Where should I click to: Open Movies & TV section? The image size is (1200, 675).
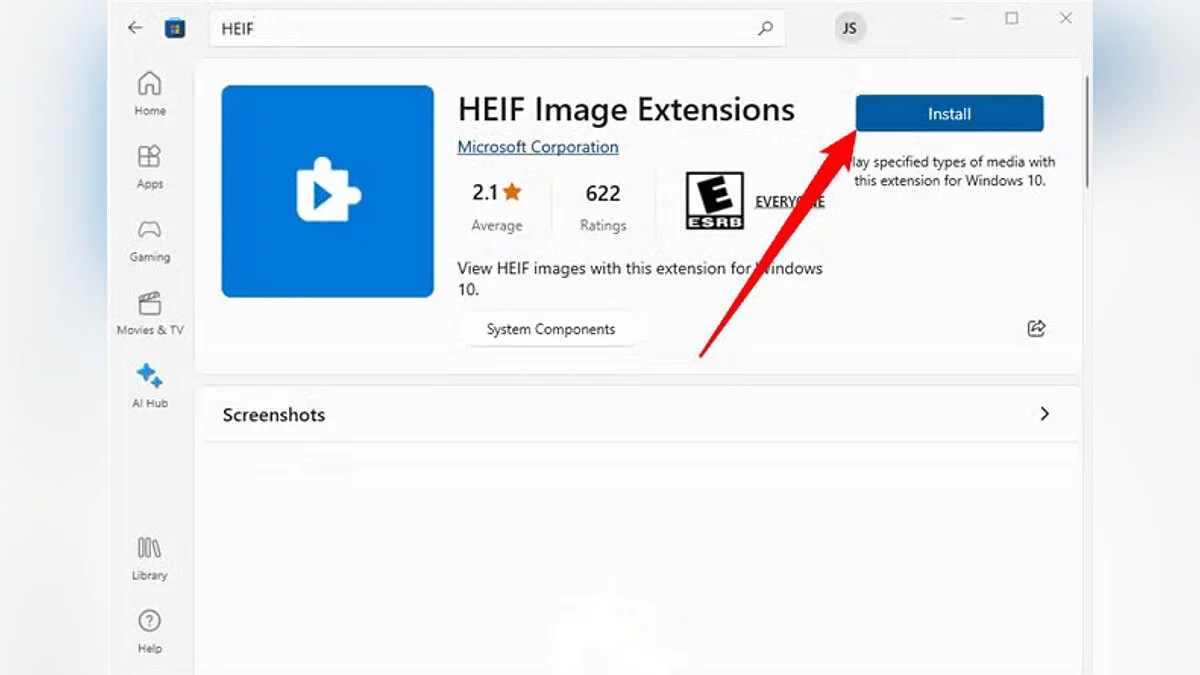150,313
